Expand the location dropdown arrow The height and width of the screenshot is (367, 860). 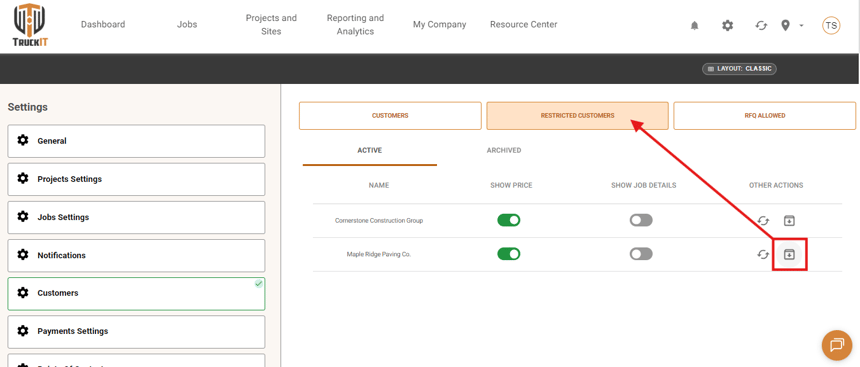[x=801, y=25]
